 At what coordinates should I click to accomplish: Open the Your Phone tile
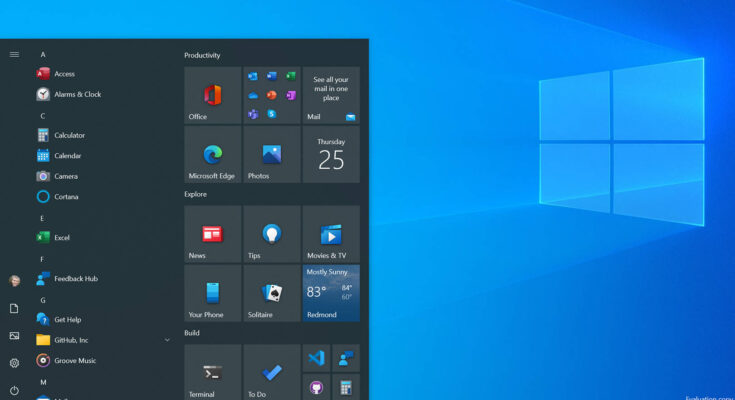tap(212, 293)
